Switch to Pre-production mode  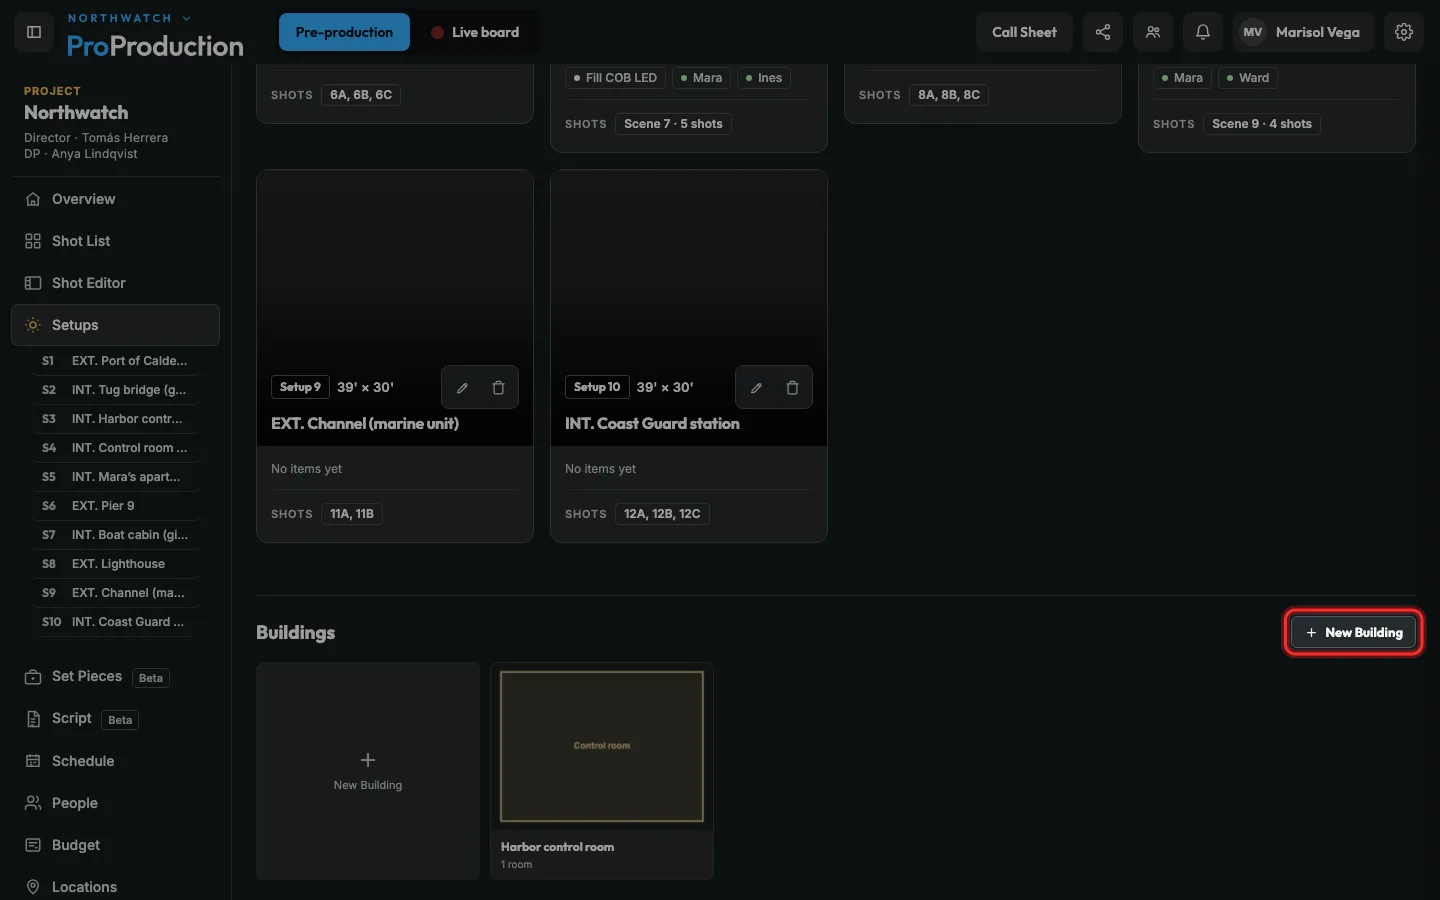pos(344,32)
